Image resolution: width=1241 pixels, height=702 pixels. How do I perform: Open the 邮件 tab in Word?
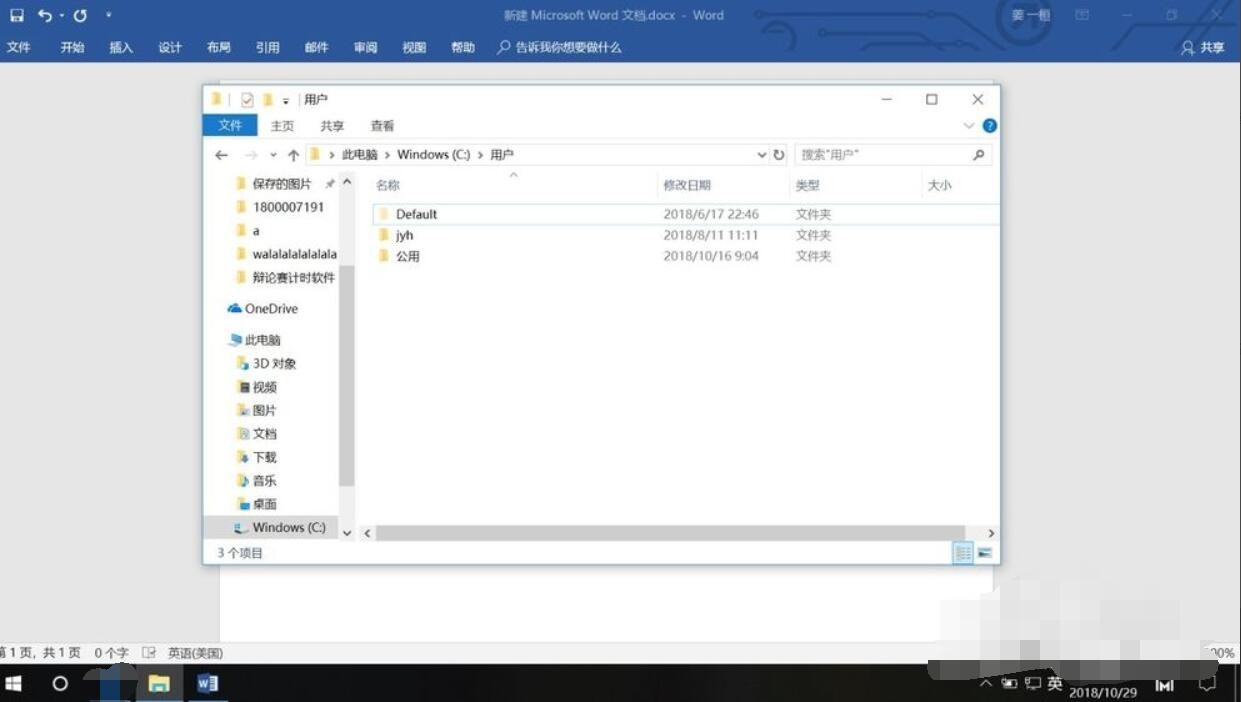point(316,47)
